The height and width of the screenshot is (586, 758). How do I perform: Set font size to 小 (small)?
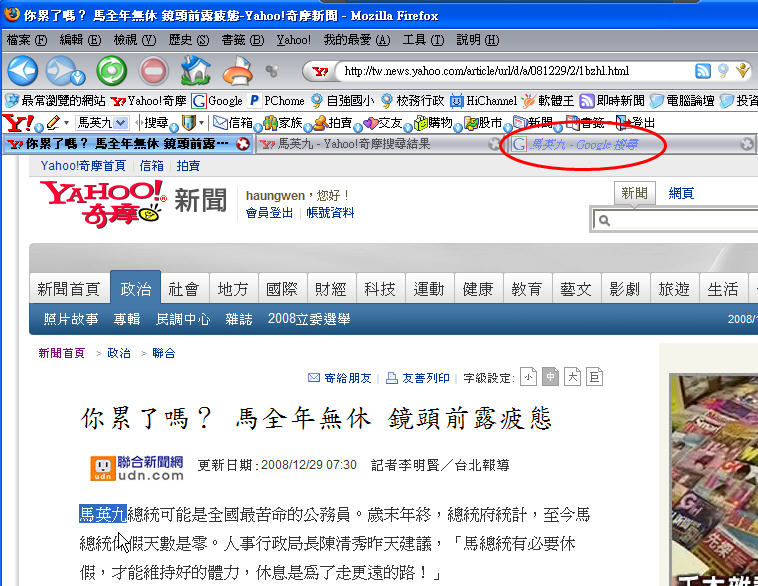(x=528, y=377)
